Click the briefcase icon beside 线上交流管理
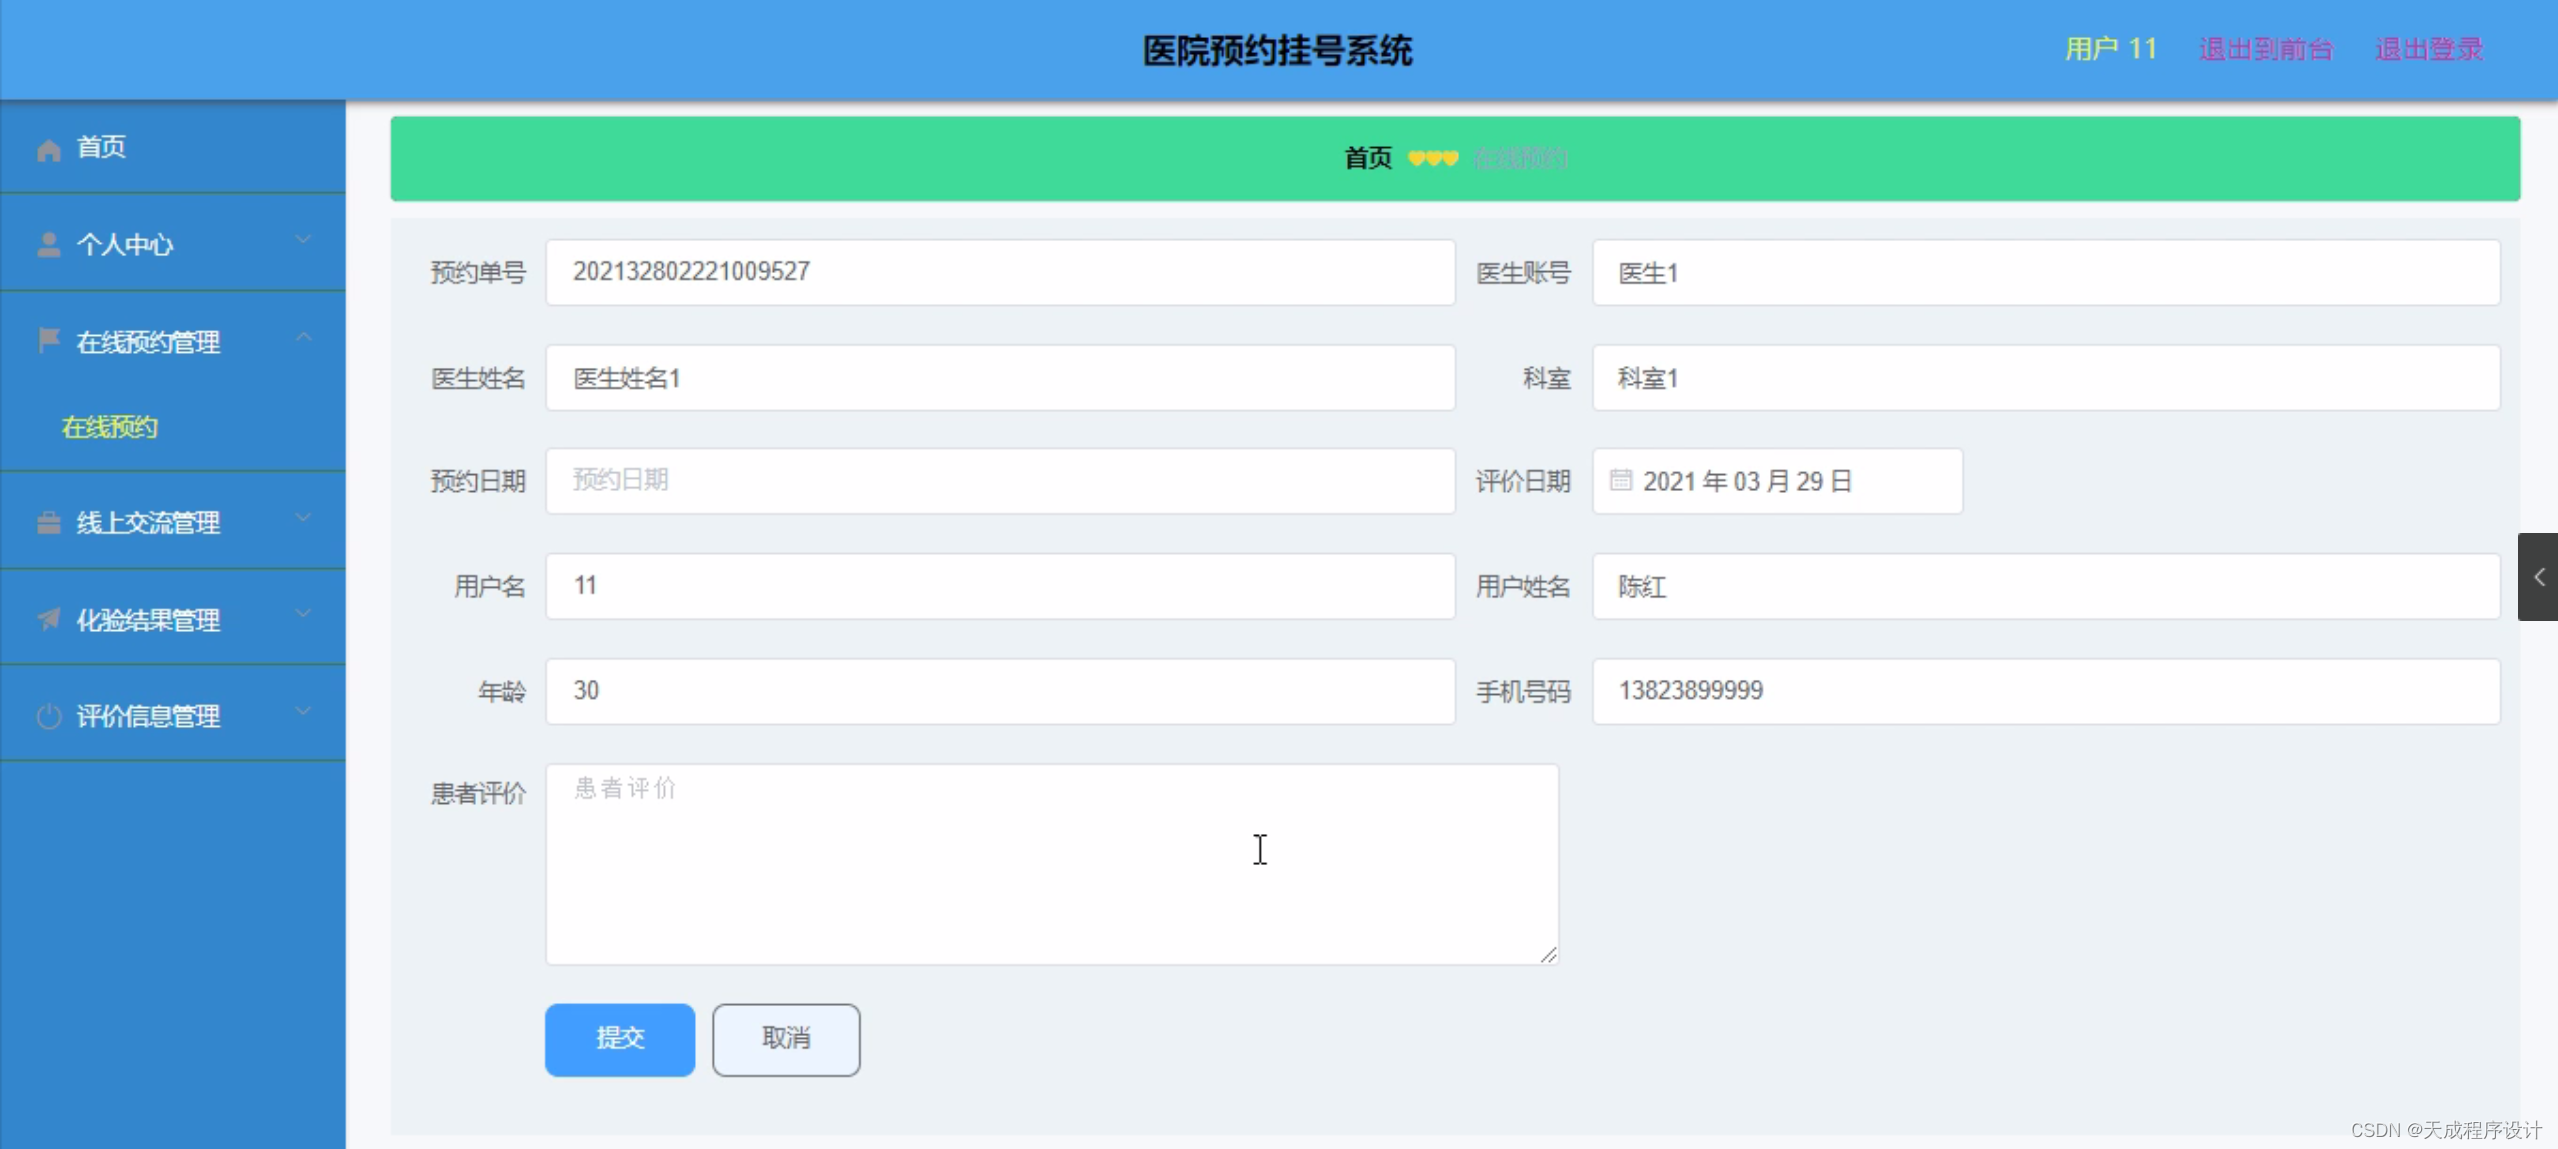The width and height of the screenshot is (2558, 1149). pyautogui.click(x=48, y=522)
